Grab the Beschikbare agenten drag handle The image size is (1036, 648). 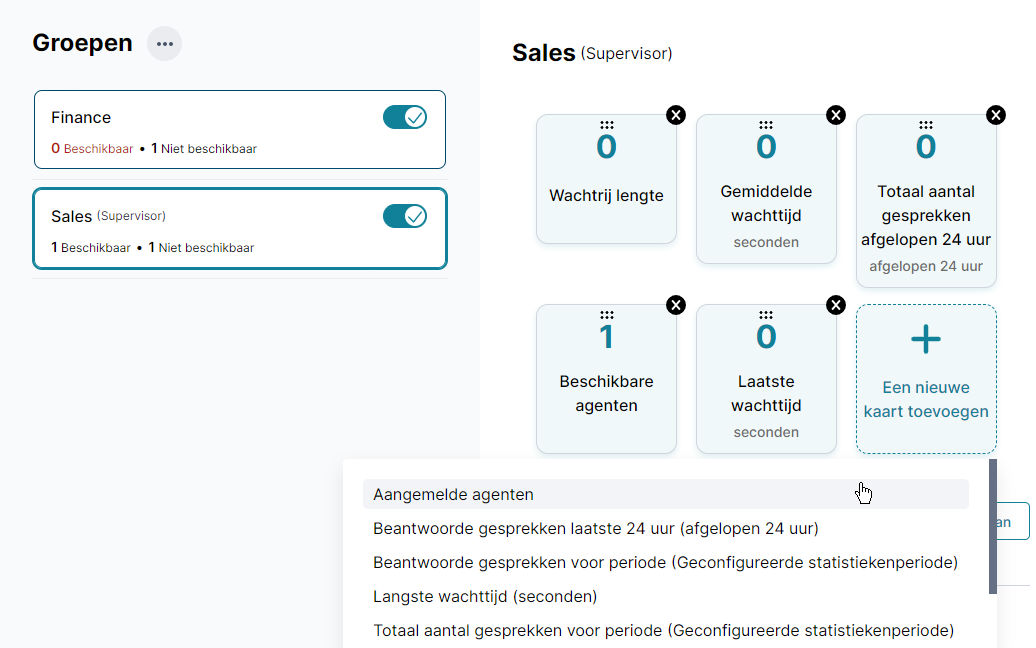(607, 315)
